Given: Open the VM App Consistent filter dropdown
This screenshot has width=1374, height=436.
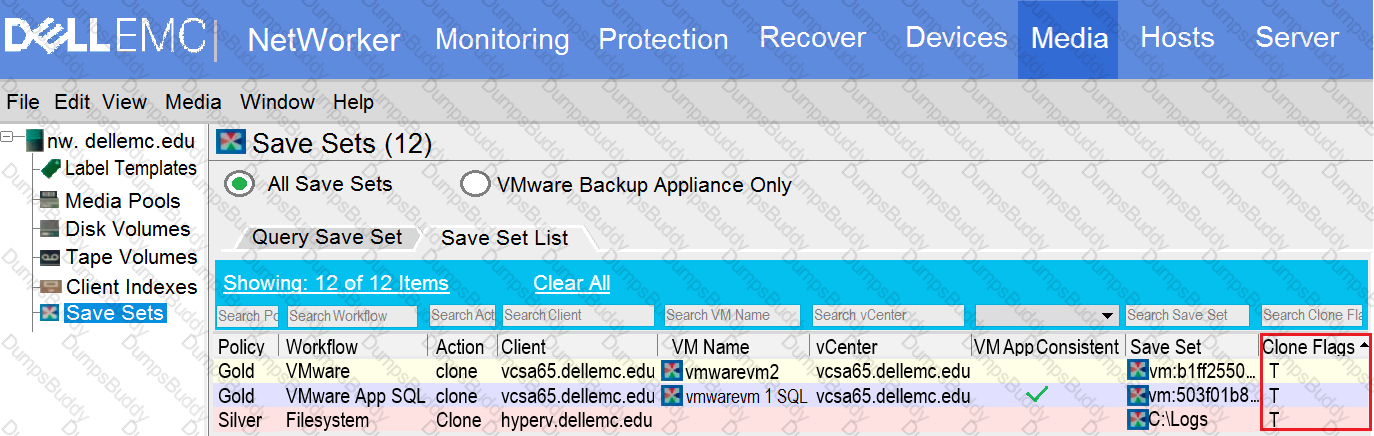Looking at the screenshot, I should (x=1108, y=316).
